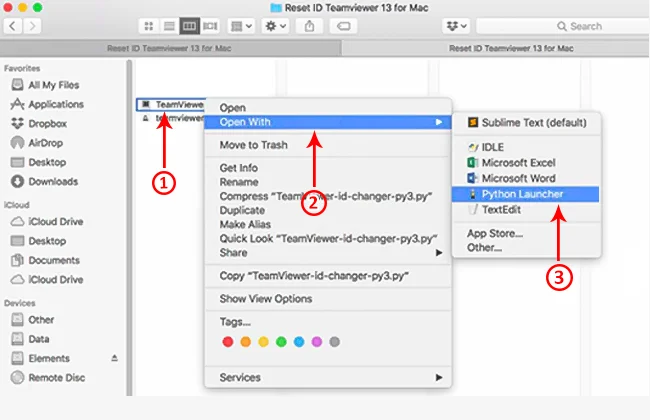650x420 pixels.
Task: Expand the Open With submenu
Action: pos(327,122)
